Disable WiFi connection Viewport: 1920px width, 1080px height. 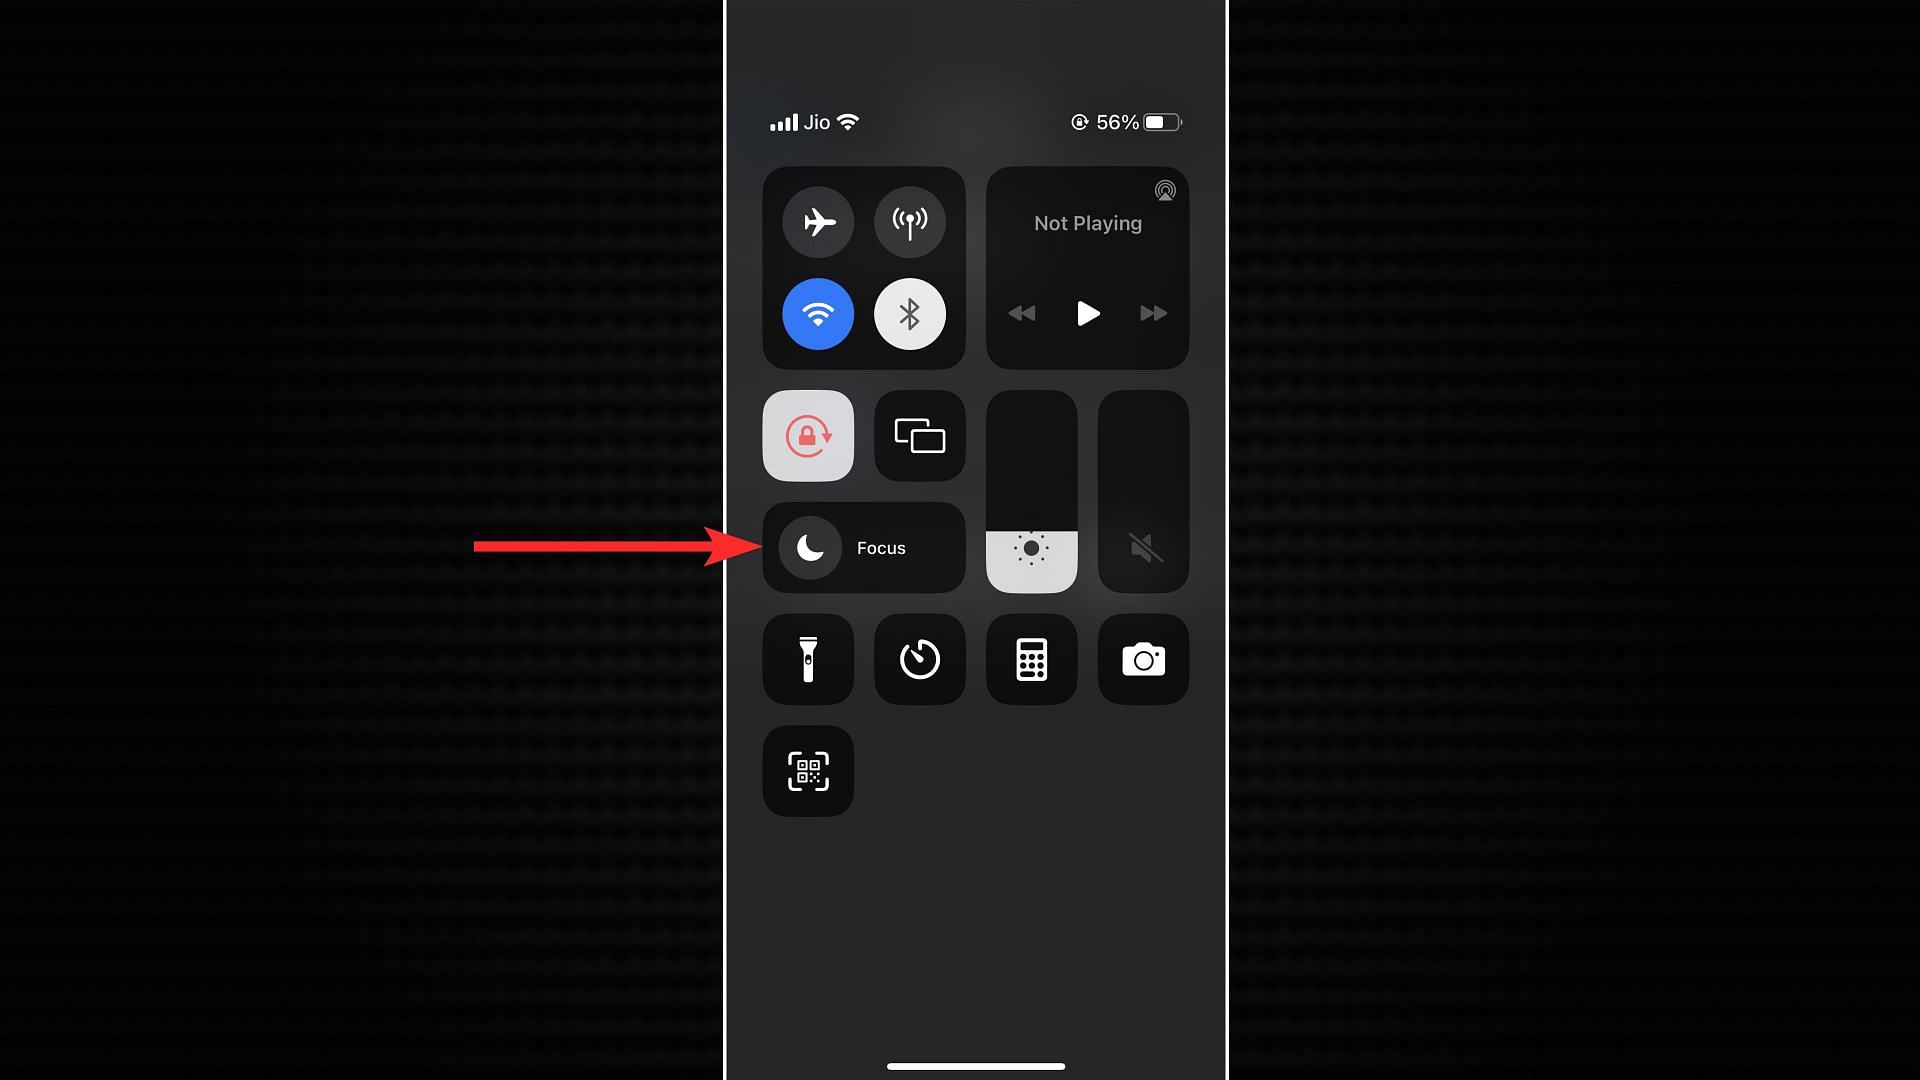(818, 314)
